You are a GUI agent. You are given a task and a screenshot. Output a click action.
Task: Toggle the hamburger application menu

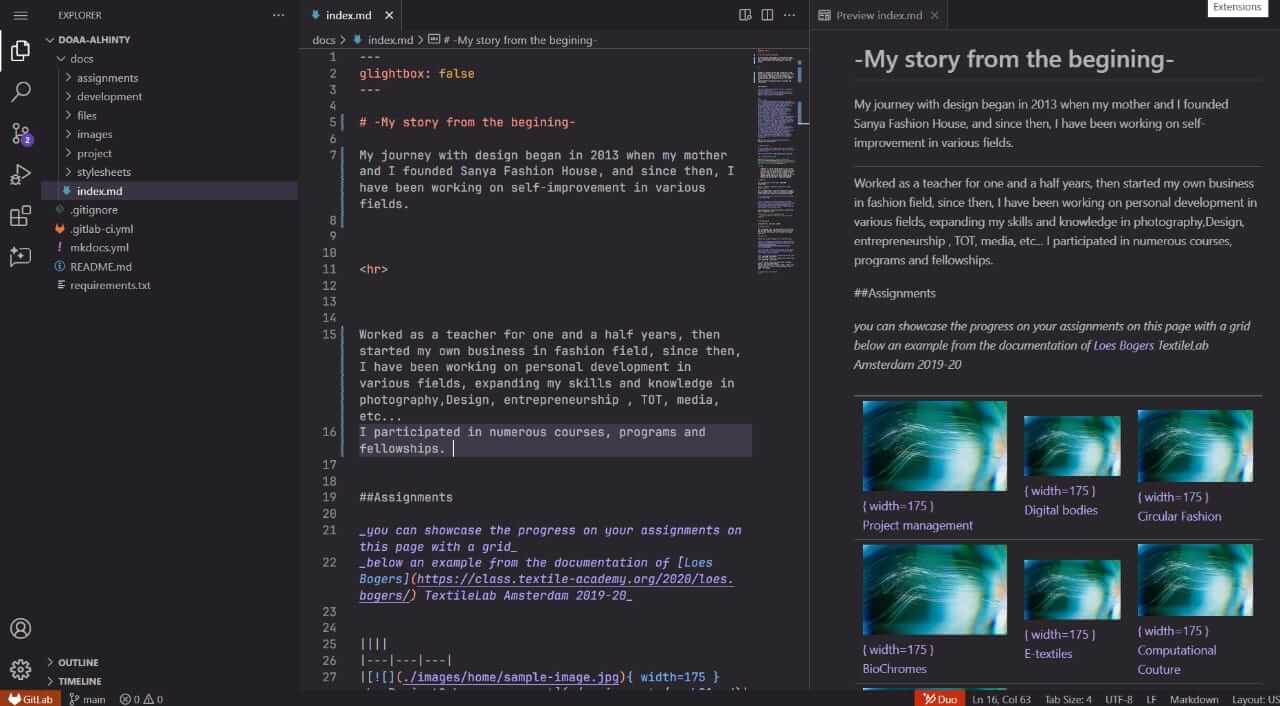tap(20, 15)
